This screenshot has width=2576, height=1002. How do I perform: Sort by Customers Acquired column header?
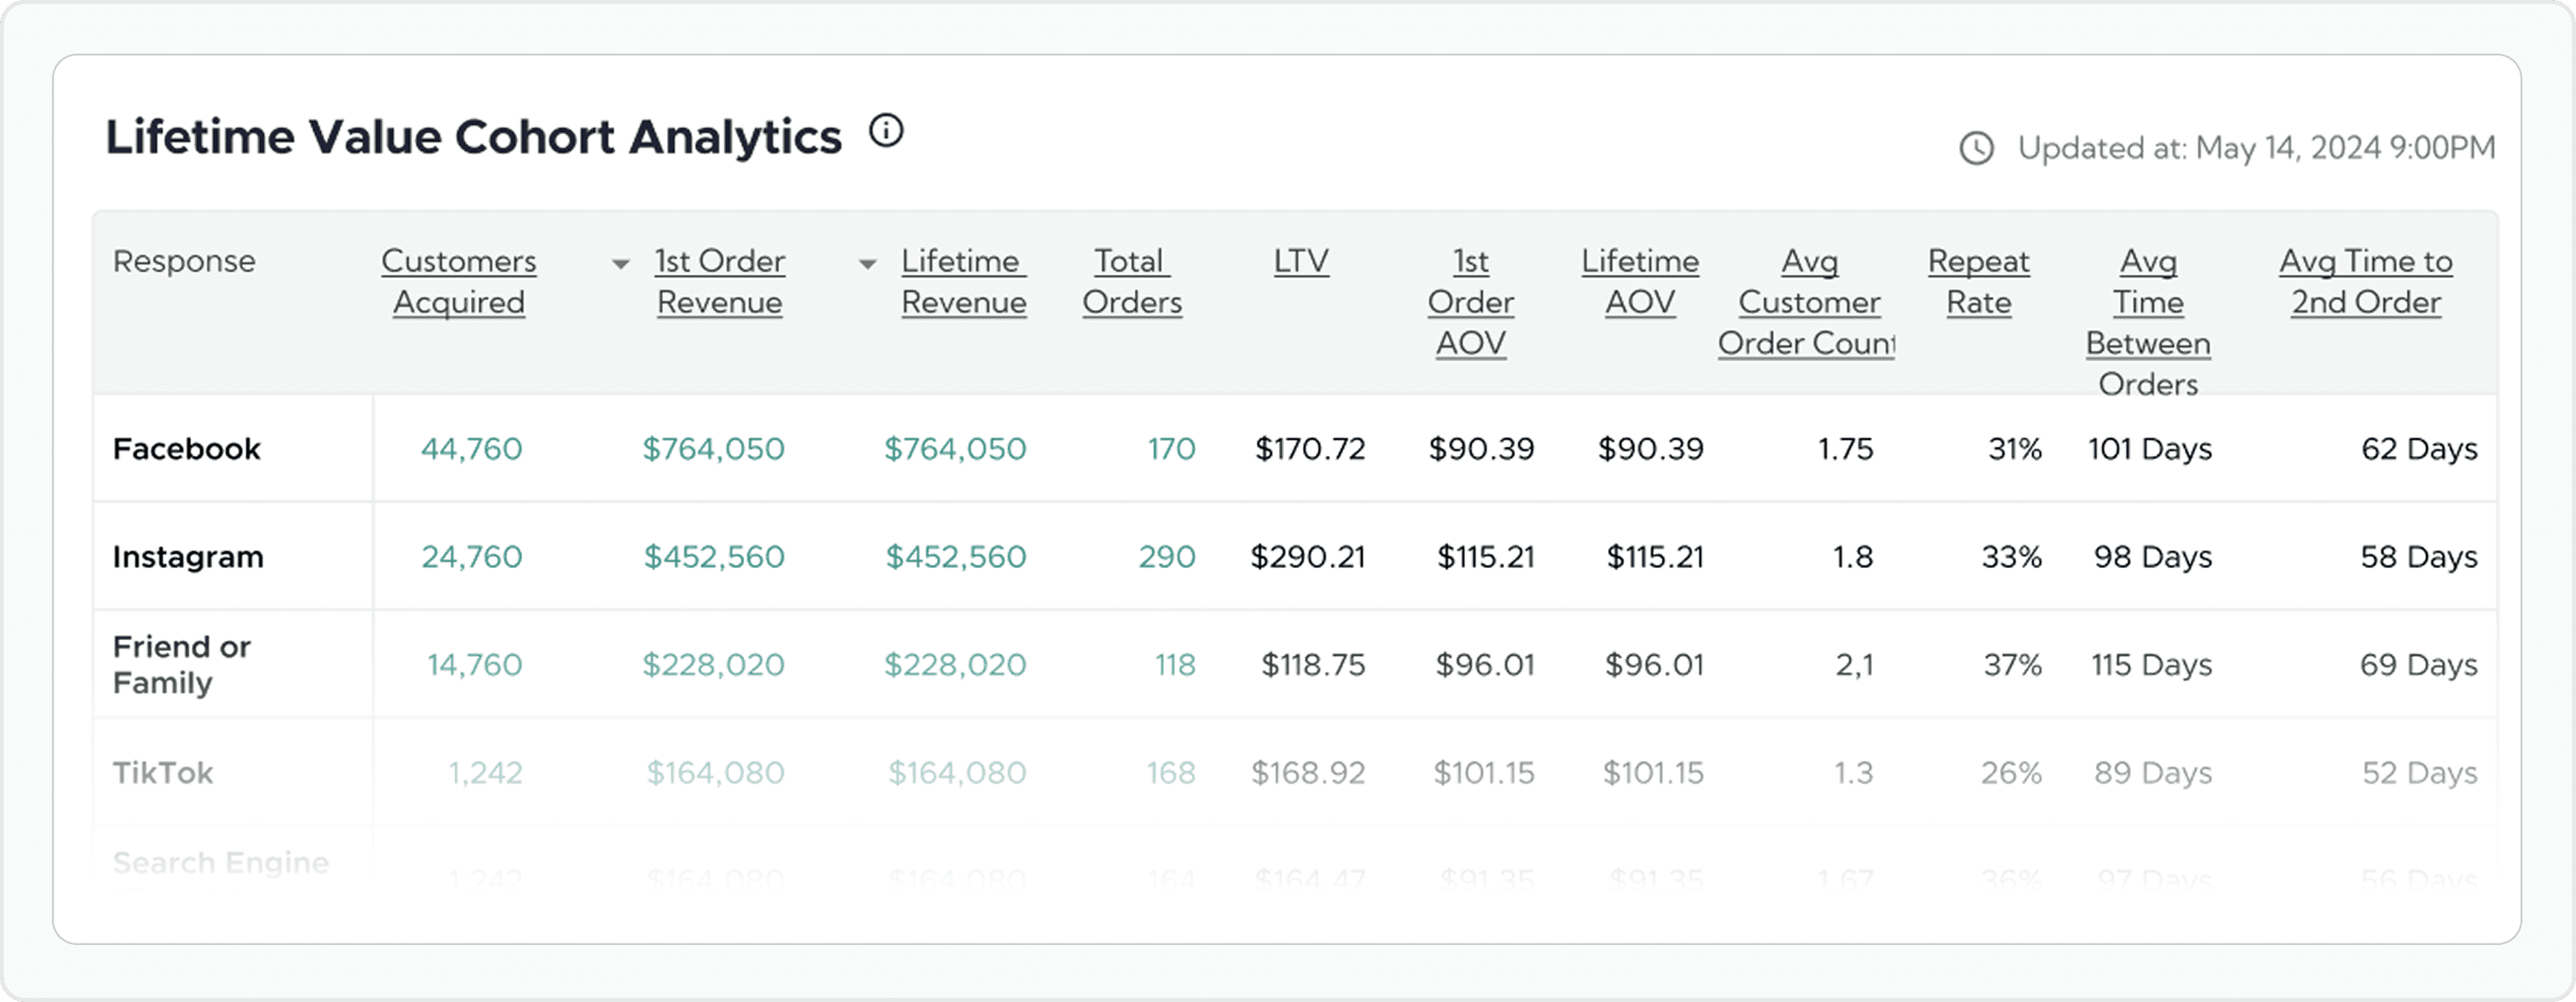[459, 281]
